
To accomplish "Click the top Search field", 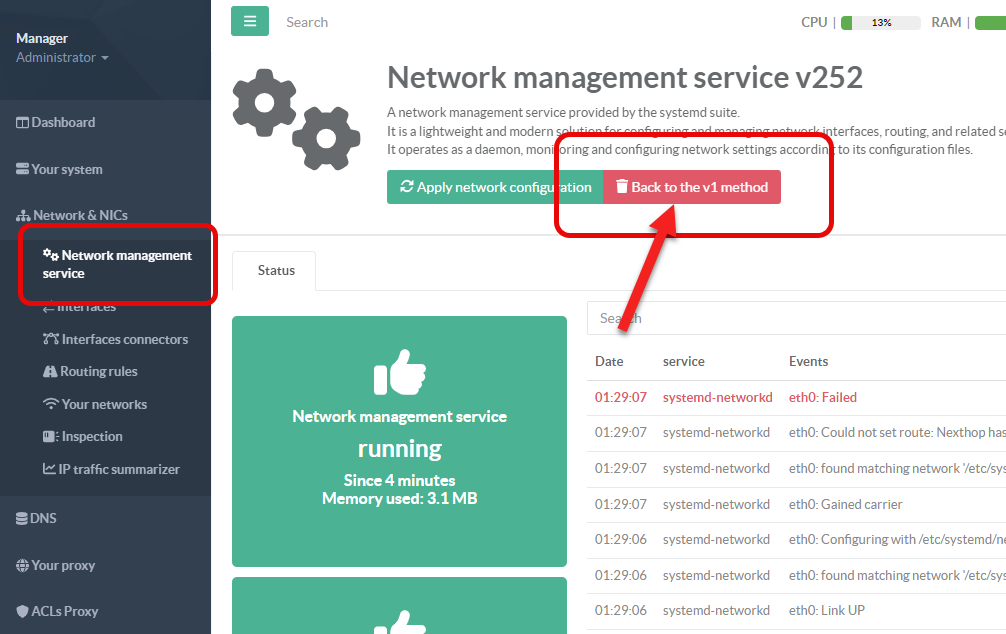I will 307,22.
